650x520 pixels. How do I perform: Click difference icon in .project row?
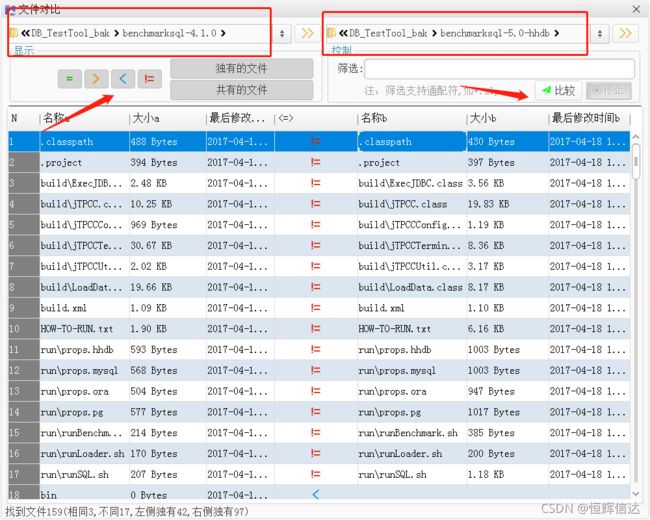point(315,162)
